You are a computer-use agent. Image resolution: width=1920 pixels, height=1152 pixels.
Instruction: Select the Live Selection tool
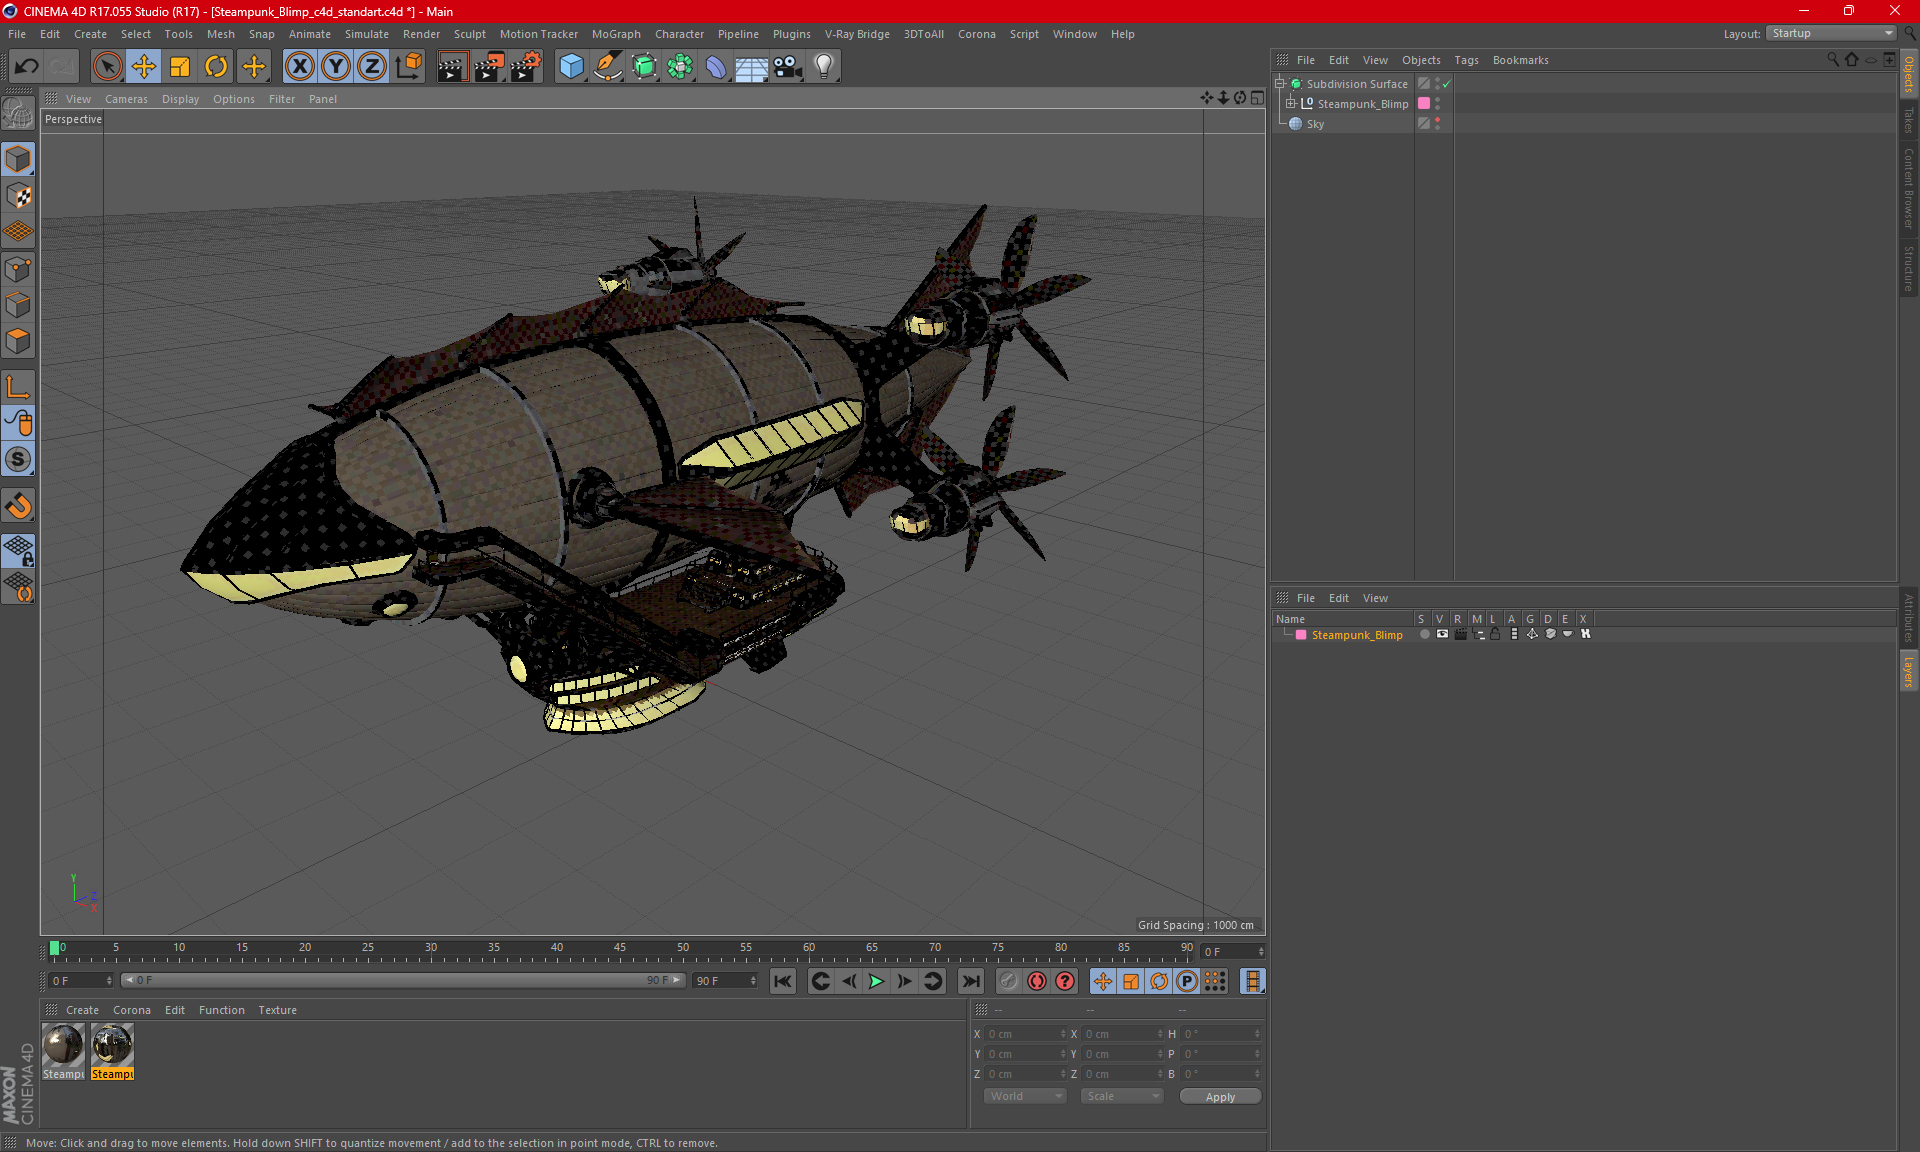coord(107,67)
